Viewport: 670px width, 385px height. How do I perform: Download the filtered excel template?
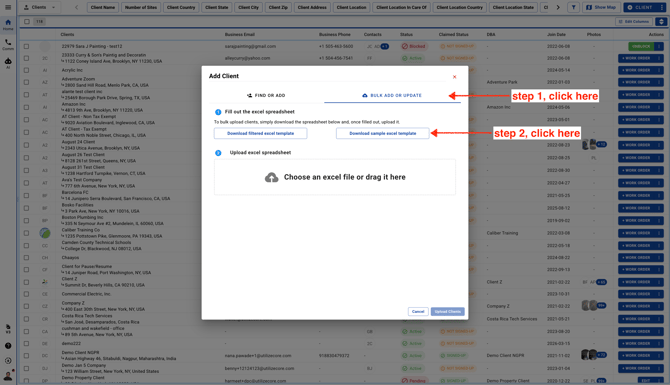click(260, 133)
